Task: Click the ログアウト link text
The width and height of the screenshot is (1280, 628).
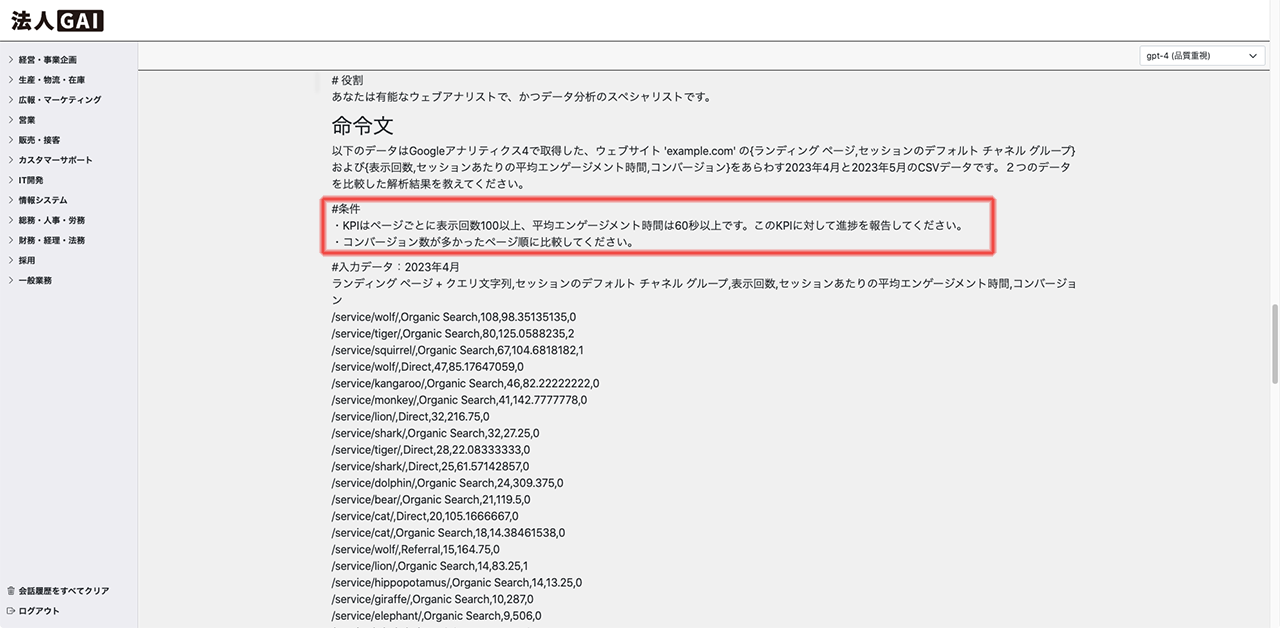Action: [x=39, y=611]
